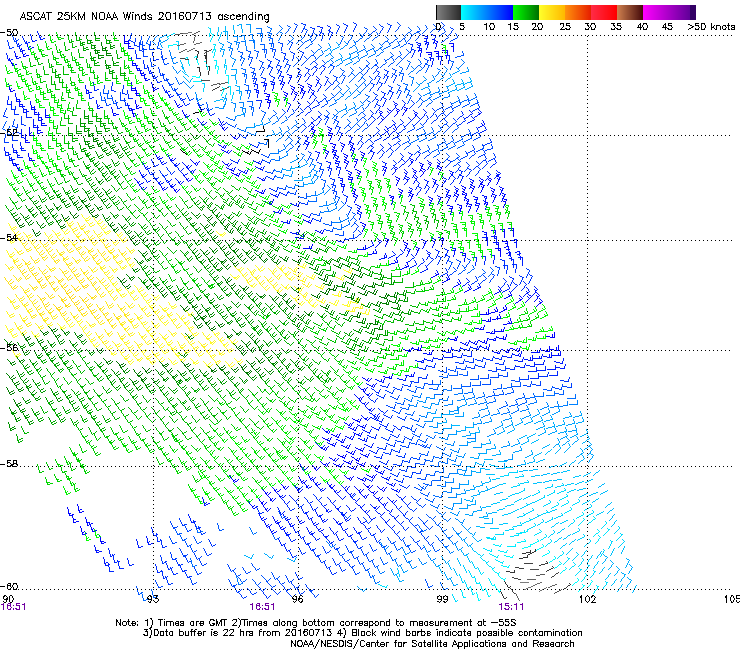Click the '10' legend scale label

(489, 27)
